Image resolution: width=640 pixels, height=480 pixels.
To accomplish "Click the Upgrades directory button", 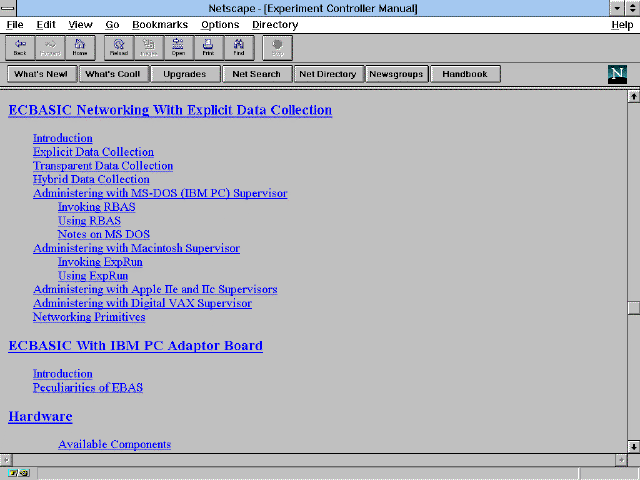I will pos(185,74).
